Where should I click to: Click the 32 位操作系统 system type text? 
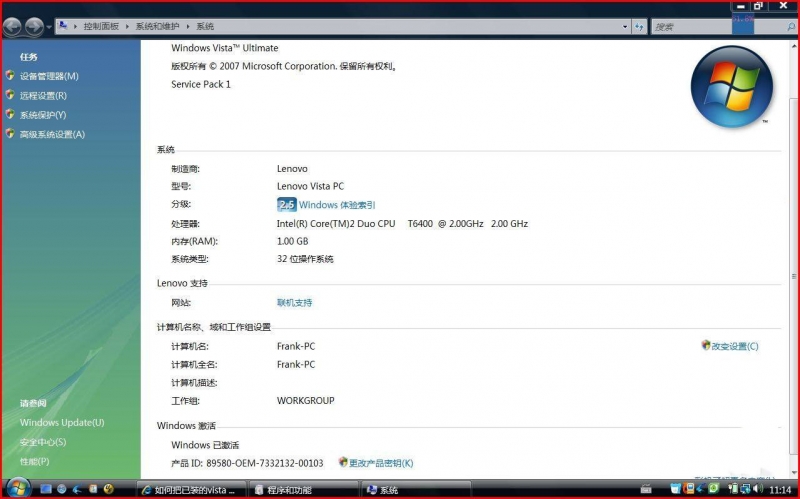click(x=305, y=259)
